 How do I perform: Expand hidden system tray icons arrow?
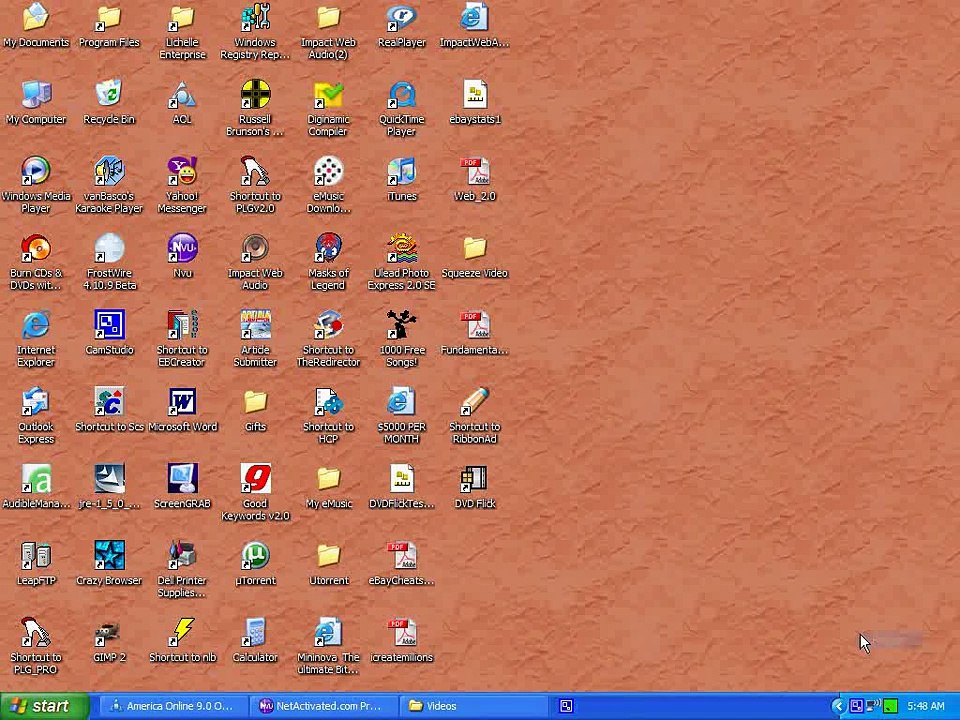pos(838,706)
